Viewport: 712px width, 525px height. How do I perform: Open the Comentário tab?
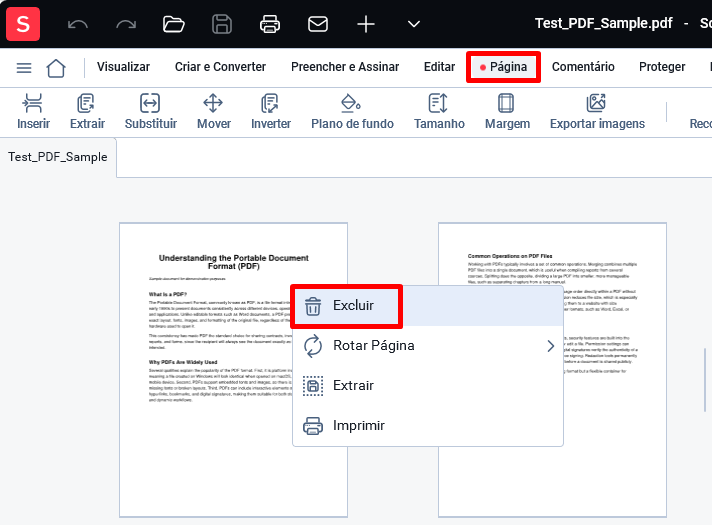(x=583, y=67)
